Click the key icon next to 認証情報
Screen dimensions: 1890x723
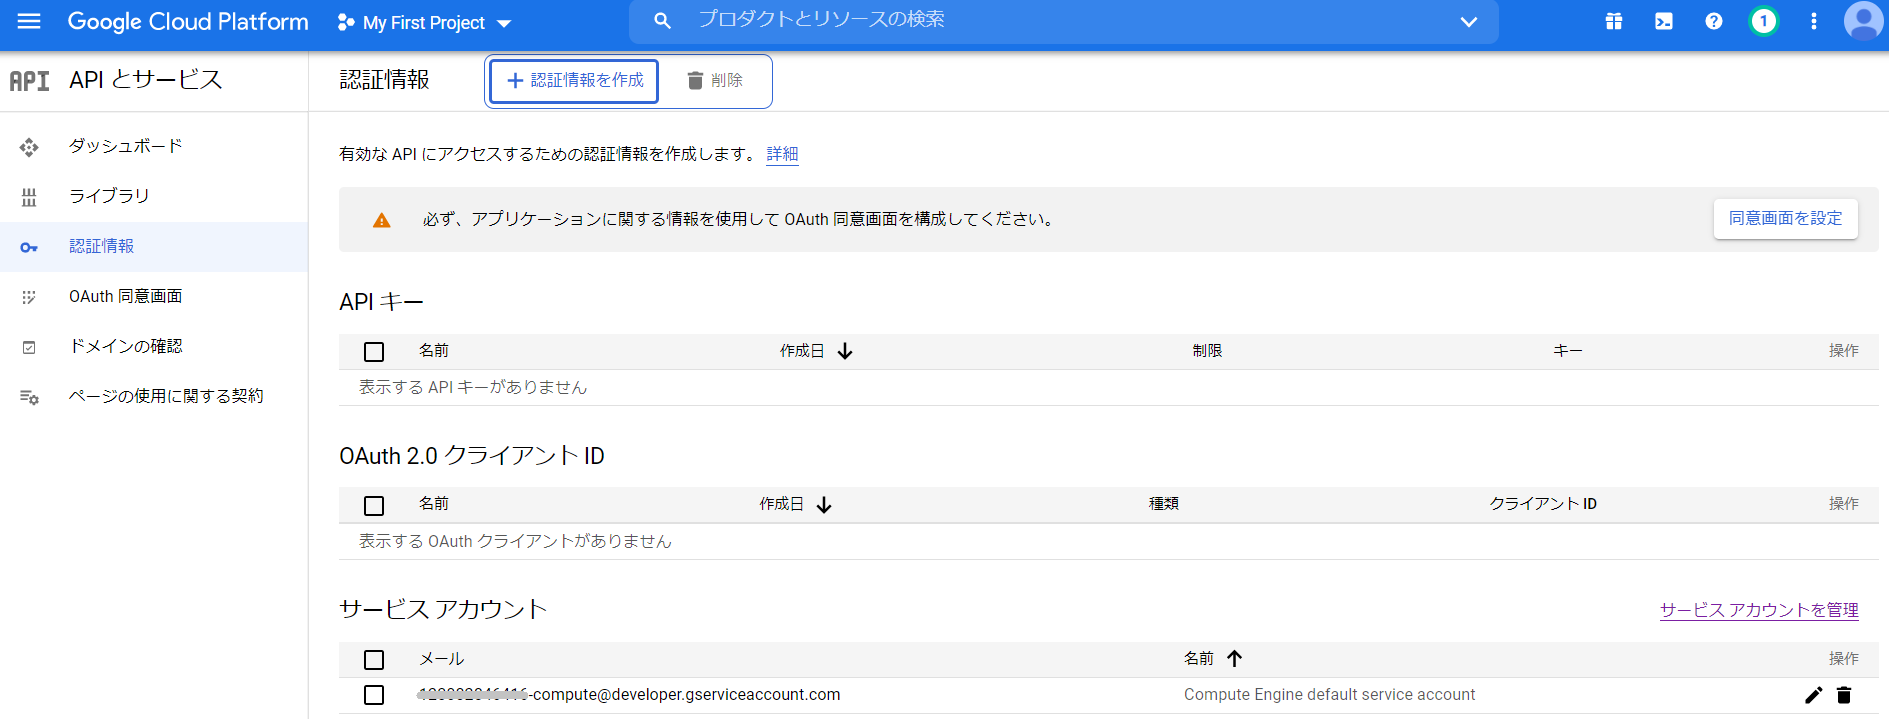click(29, 247)
